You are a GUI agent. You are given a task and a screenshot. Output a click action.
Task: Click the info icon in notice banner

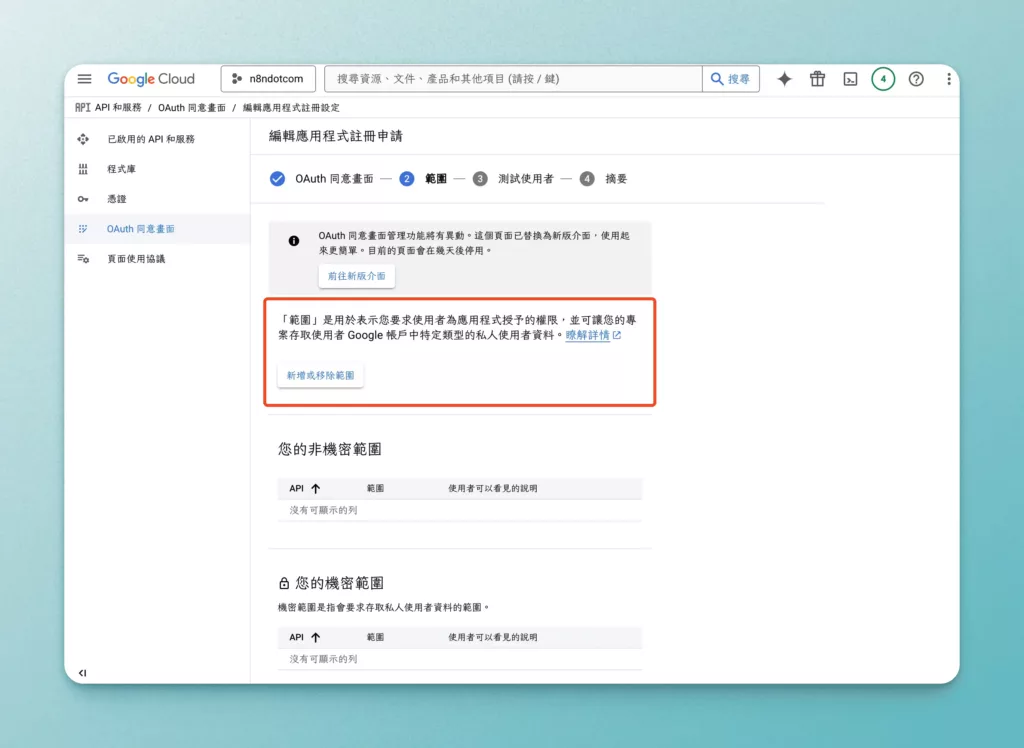coord(294,241)
